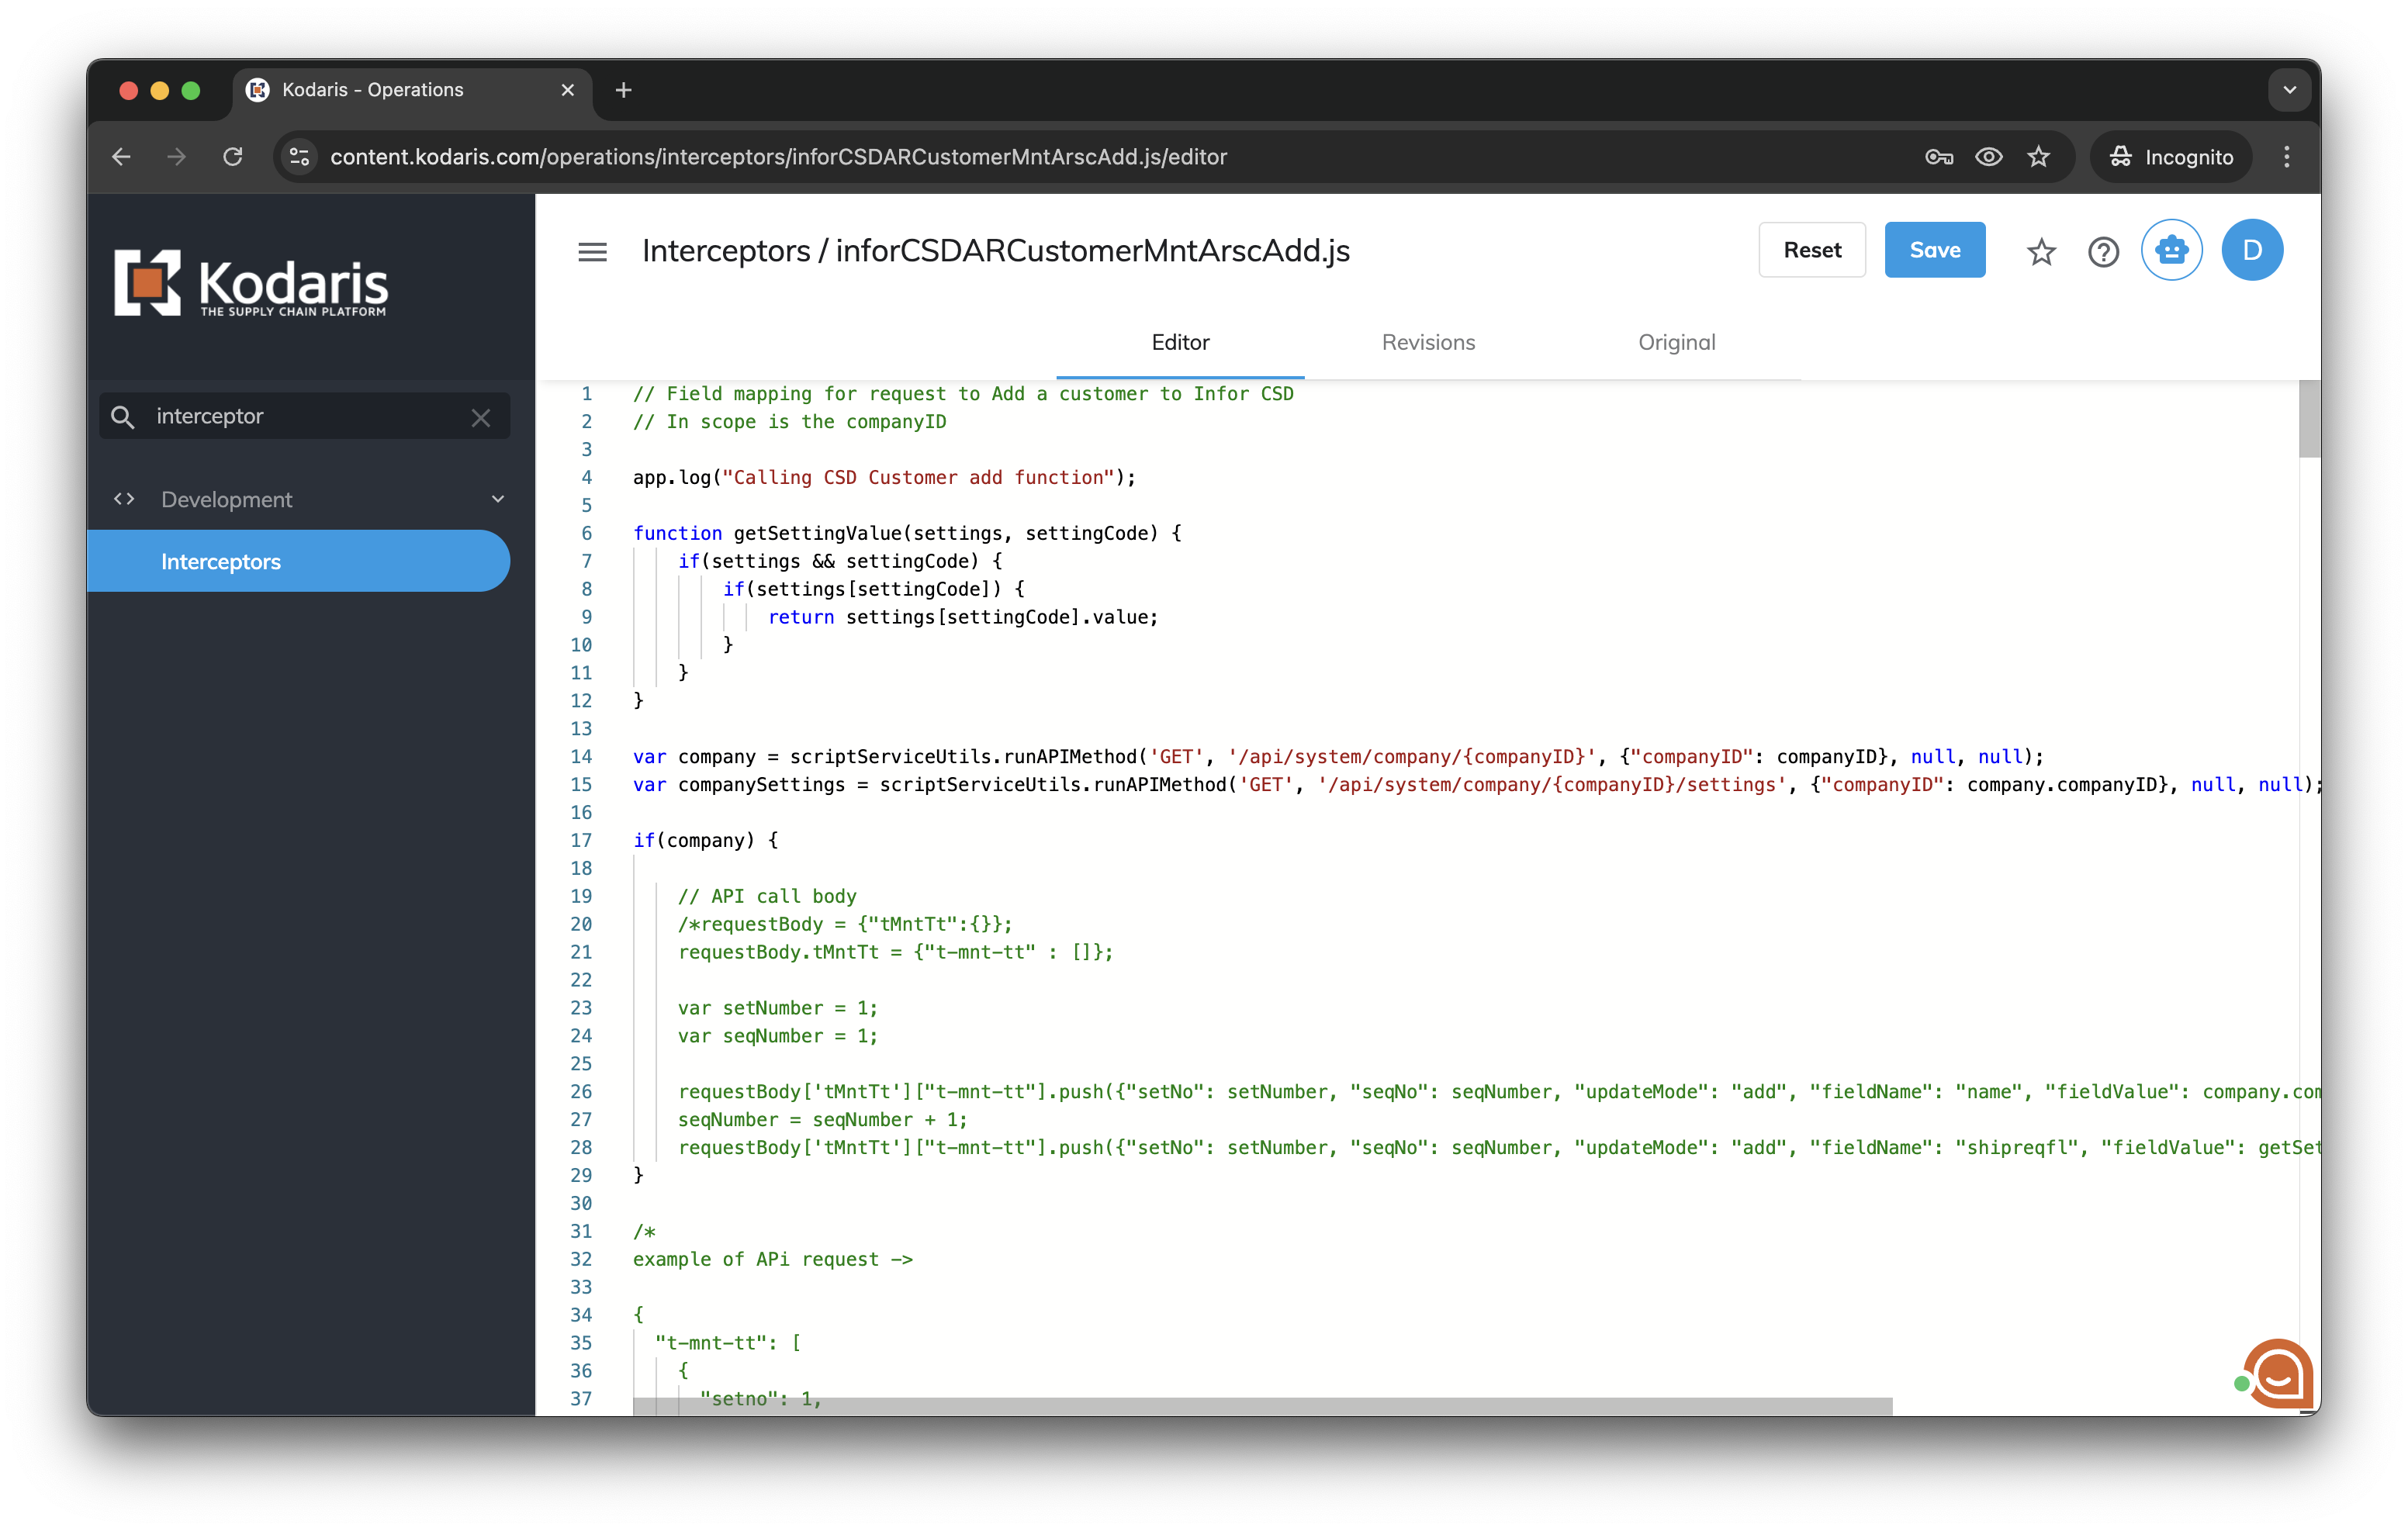
Task: Go forward in browser history
Action: 176,157
